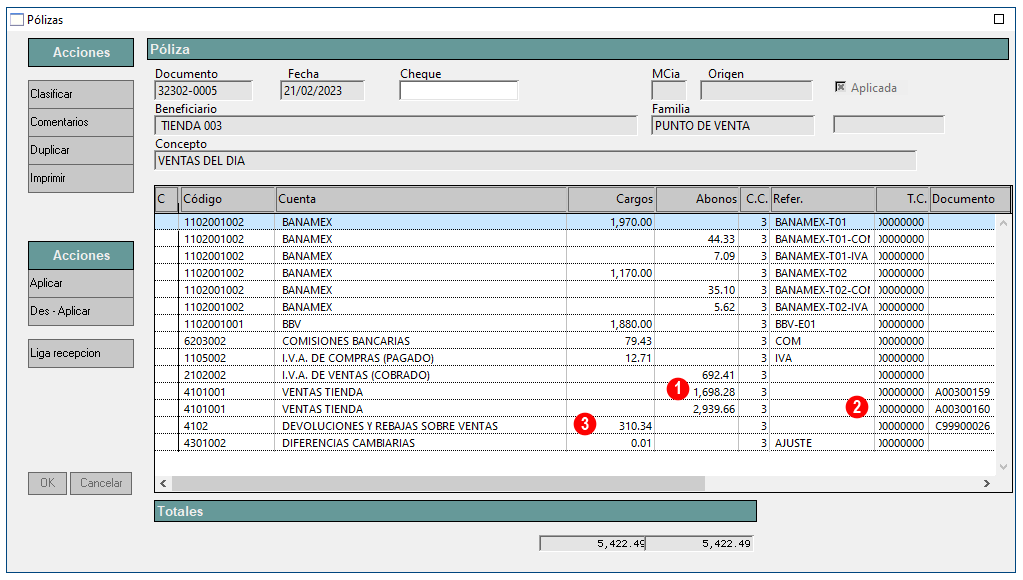Viewport: 1023px width, 580px height.
Task: Click the maximize square icon
Action: pos(999,19)
